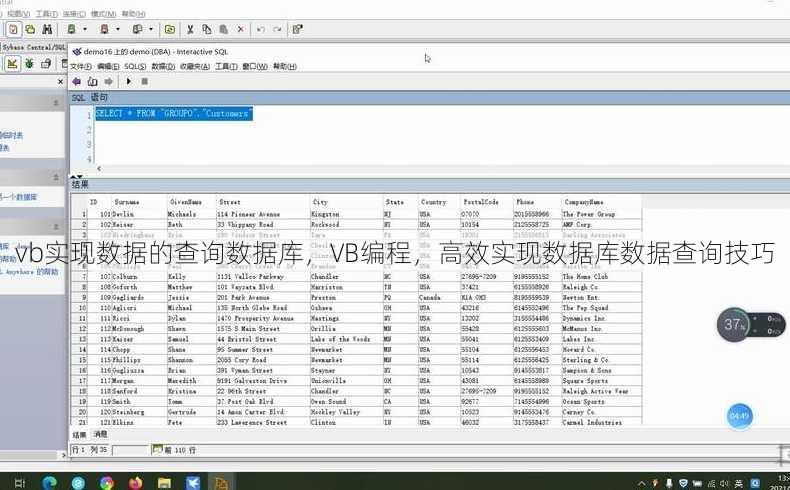
Task: Click the Redo arrow in main toolbar
Action: [277, 29]
